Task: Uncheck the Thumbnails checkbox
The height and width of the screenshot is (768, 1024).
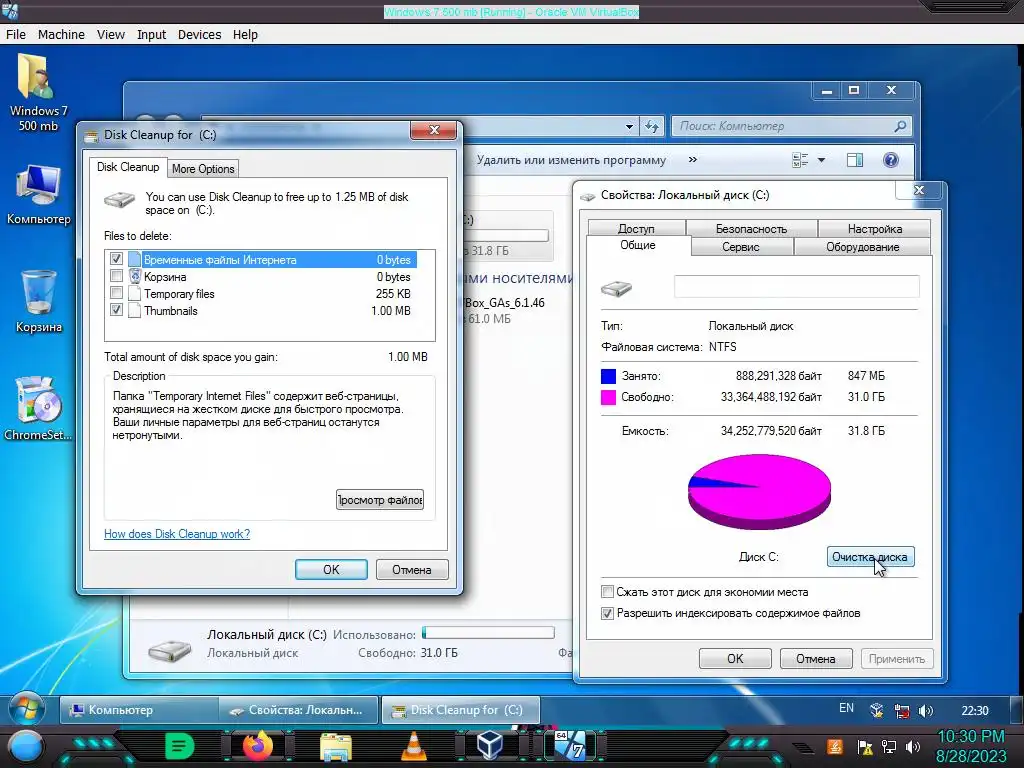Action: [116, 310]
